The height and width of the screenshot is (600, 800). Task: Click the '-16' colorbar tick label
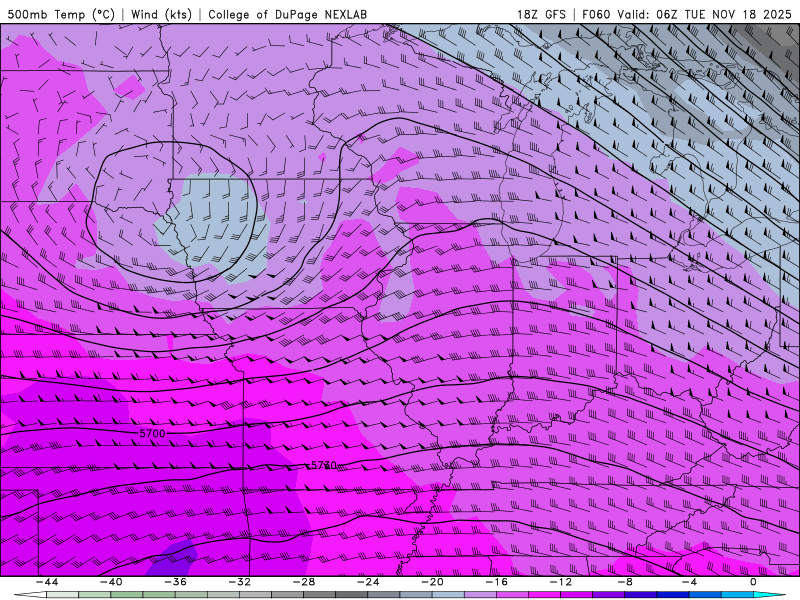[497, 582]
